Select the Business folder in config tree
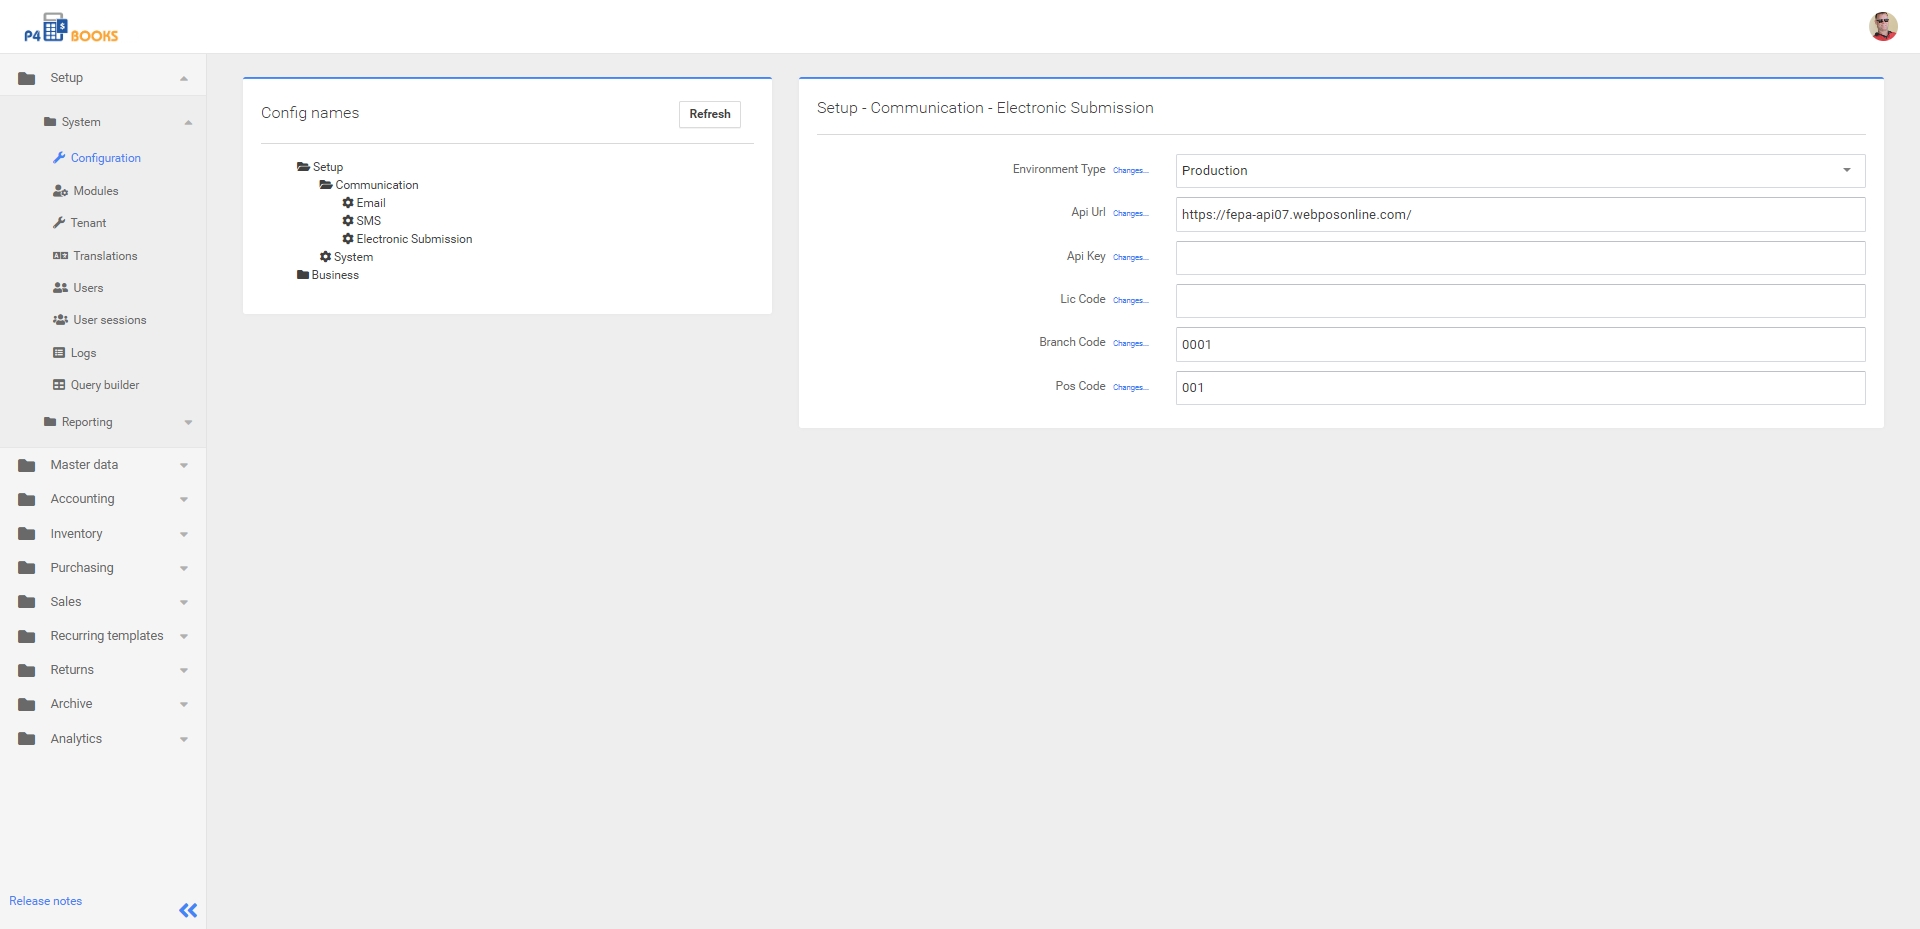Screen dimensions: 1920x929 tap(334, 275)
